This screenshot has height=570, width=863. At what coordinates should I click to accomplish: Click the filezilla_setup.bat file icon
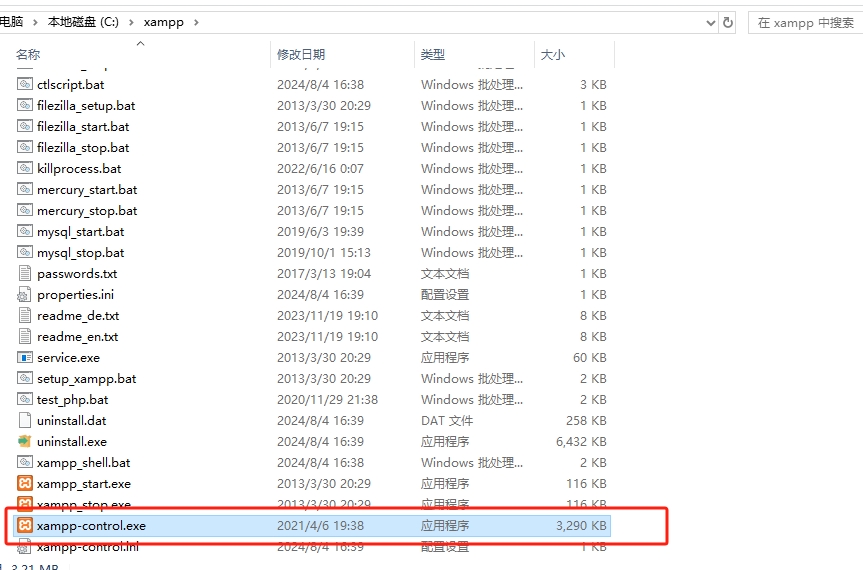[x=25, y=105]
